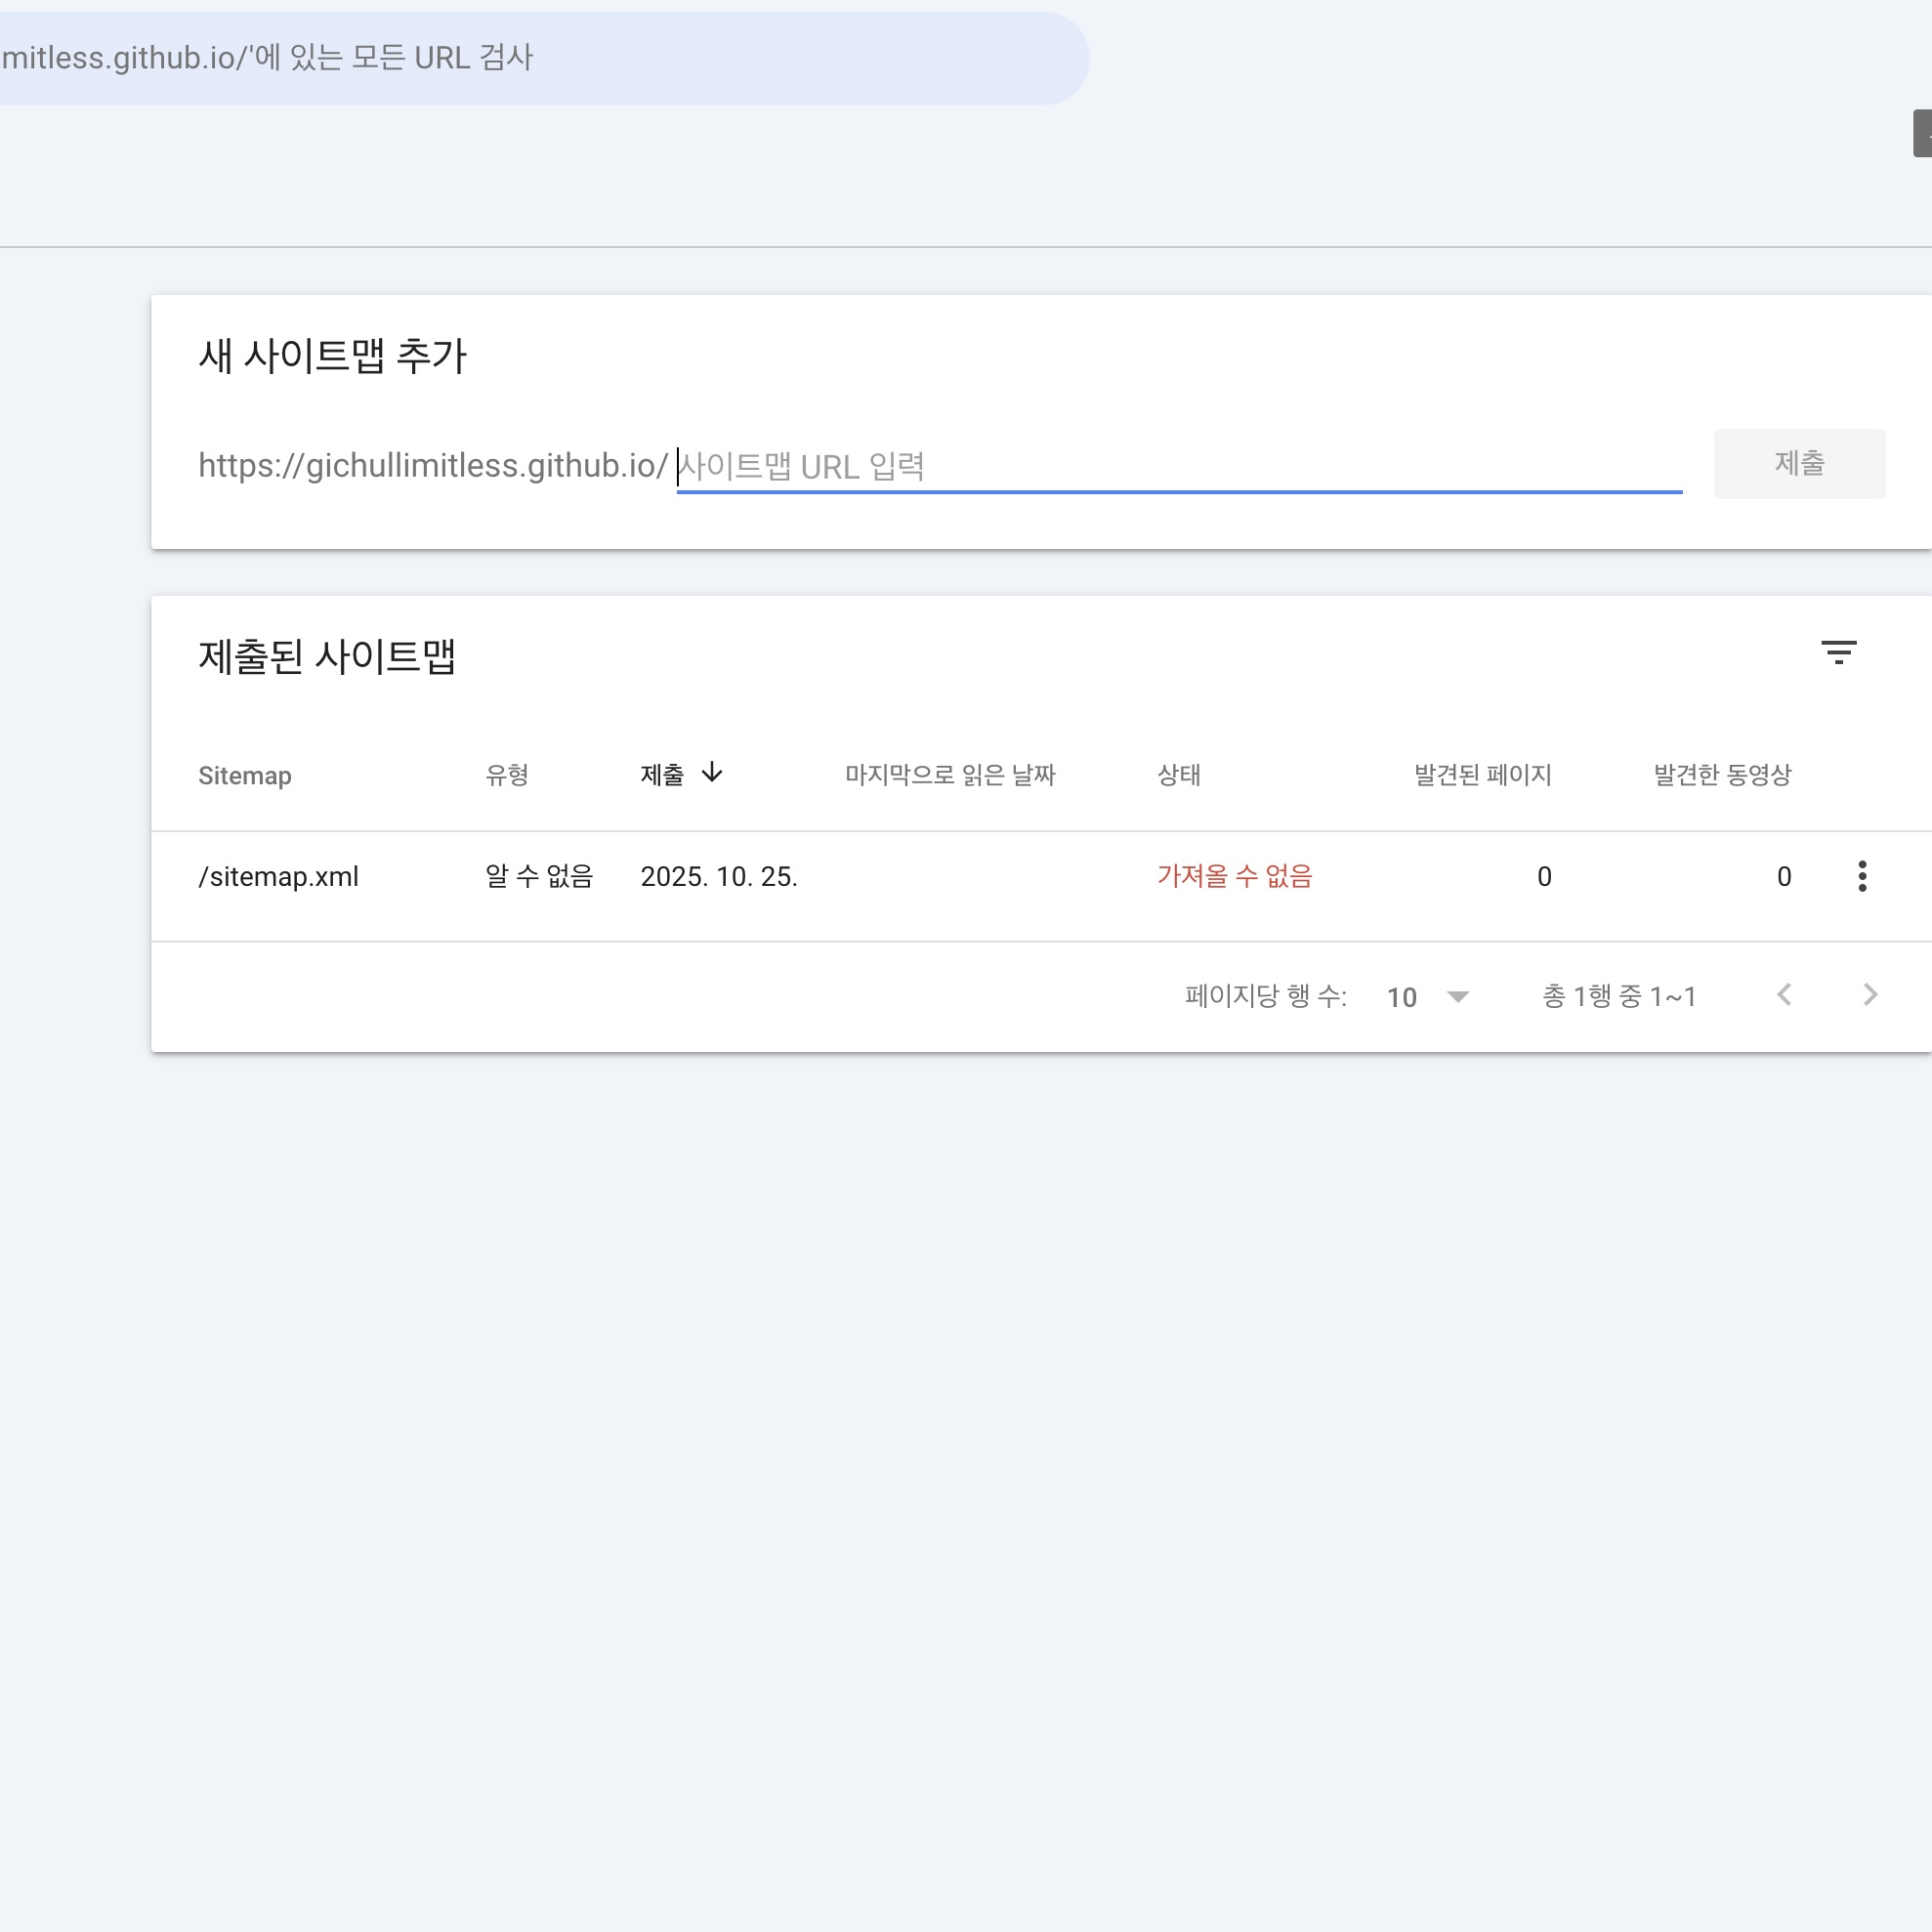
Task: Select the /sitemap.xml row entry
Action: 279,876
